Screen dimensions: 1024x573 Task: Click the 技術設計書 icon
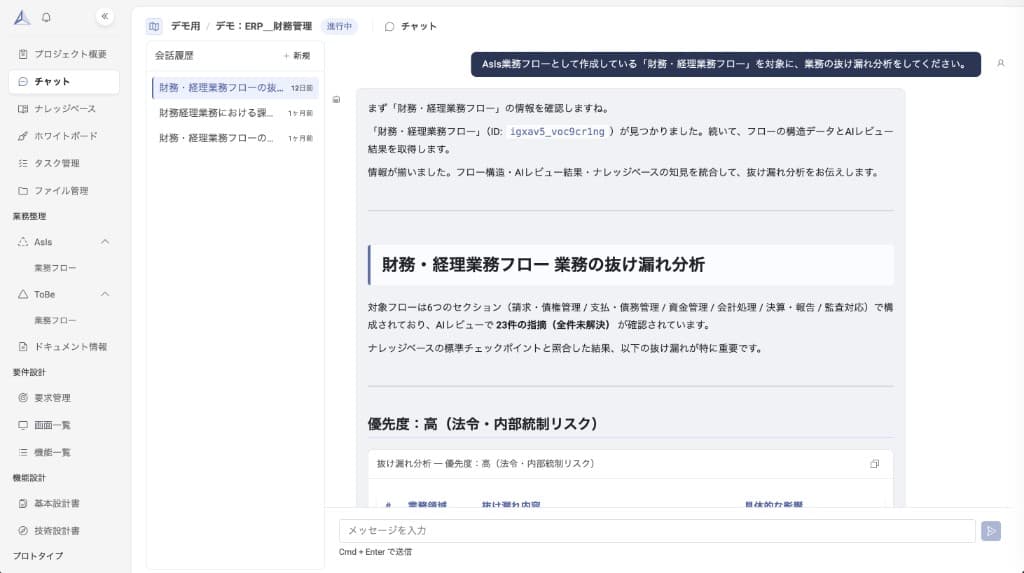[23, 531]
